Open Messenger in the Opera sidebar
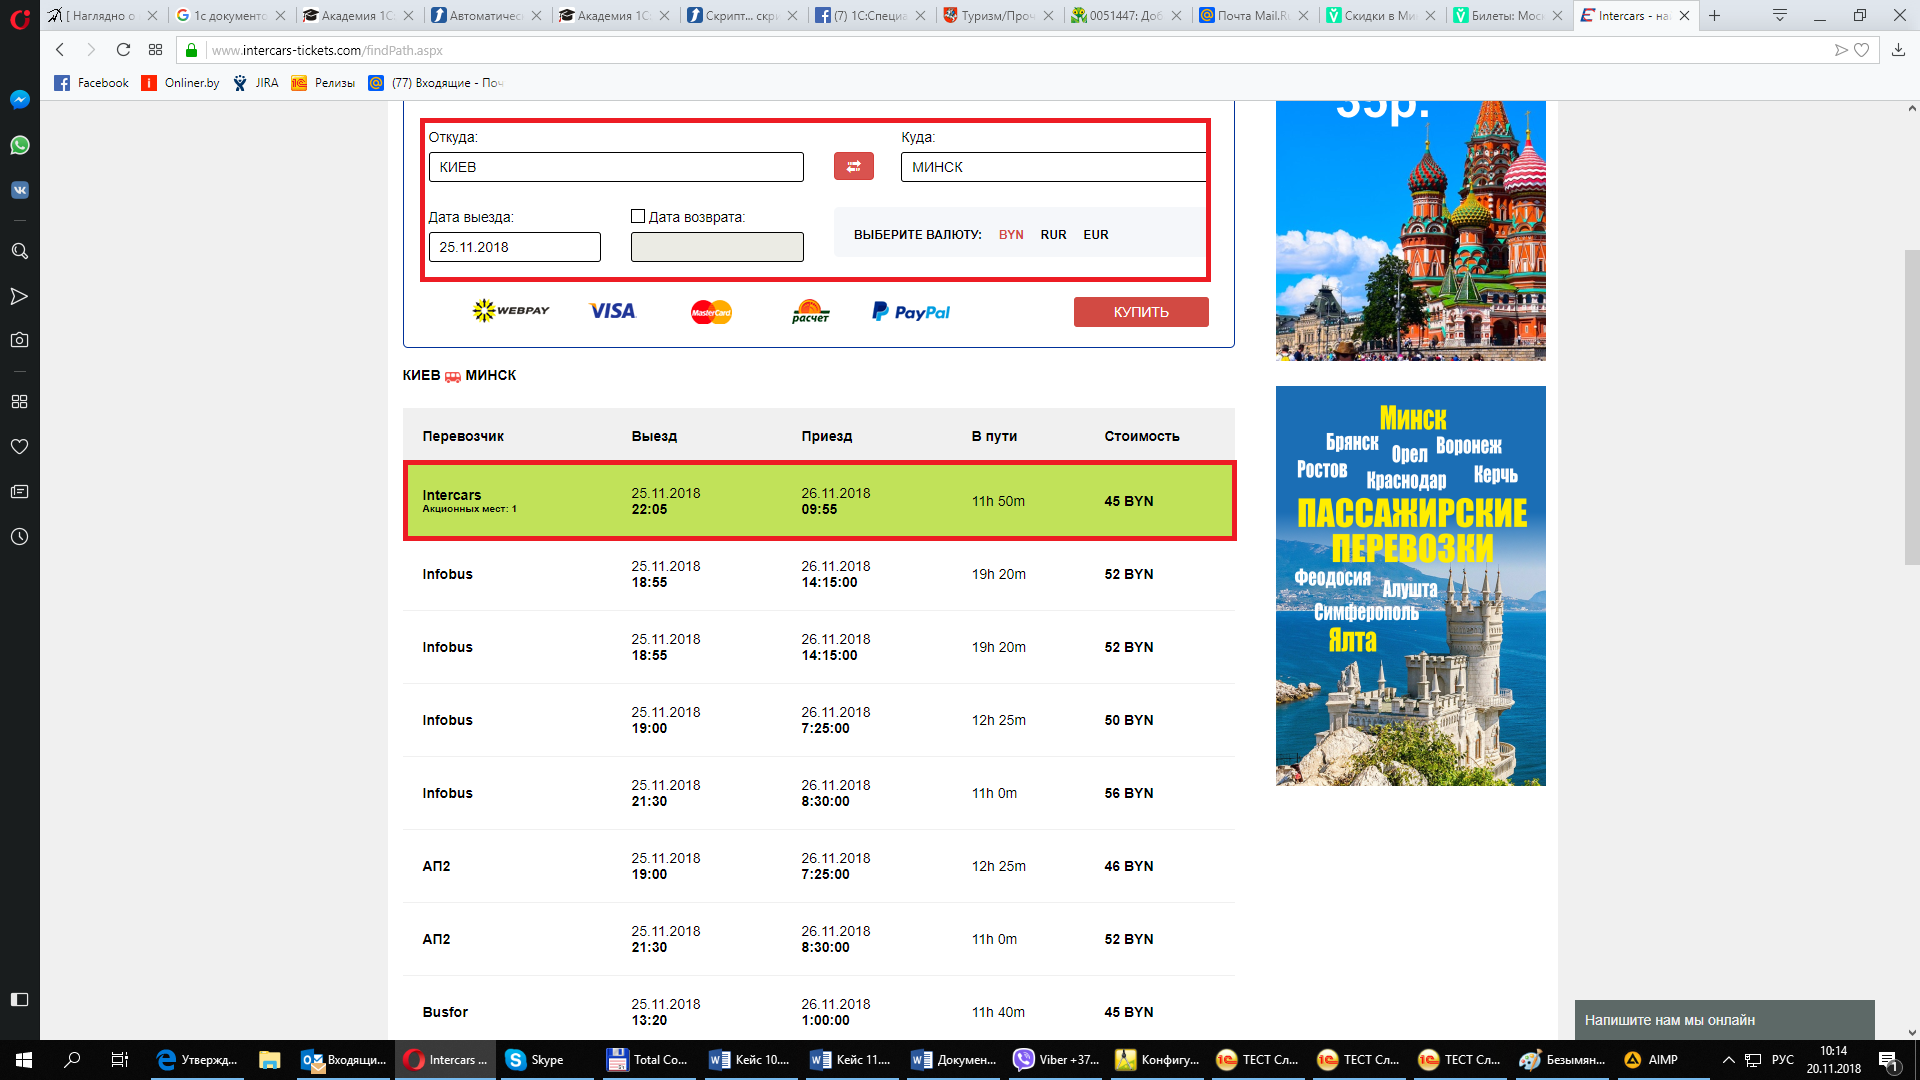This screenshot has height=1080, width=1920. tap(19, 100)
